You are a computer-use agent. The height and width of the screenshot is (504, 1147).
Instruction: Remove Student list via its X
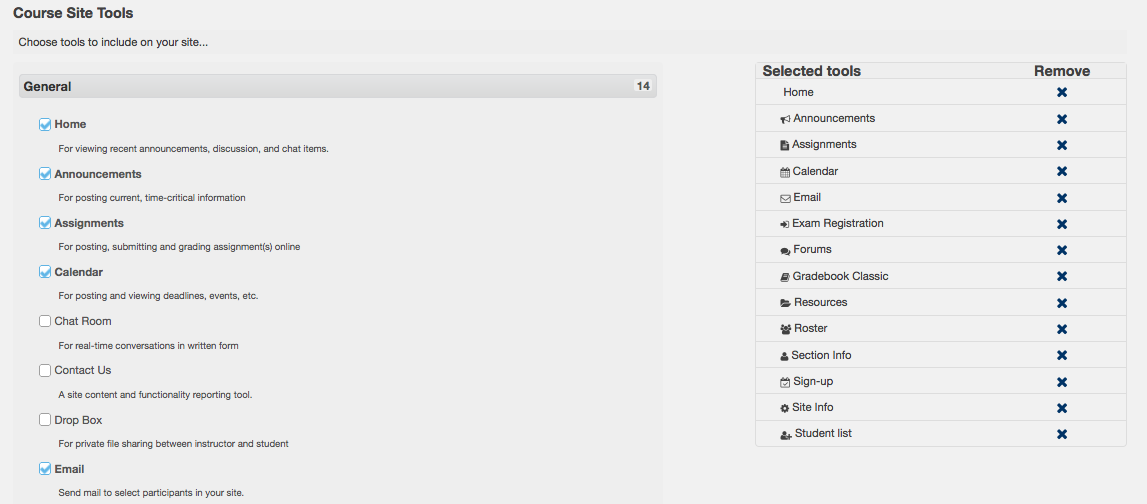coord(1061,435)
